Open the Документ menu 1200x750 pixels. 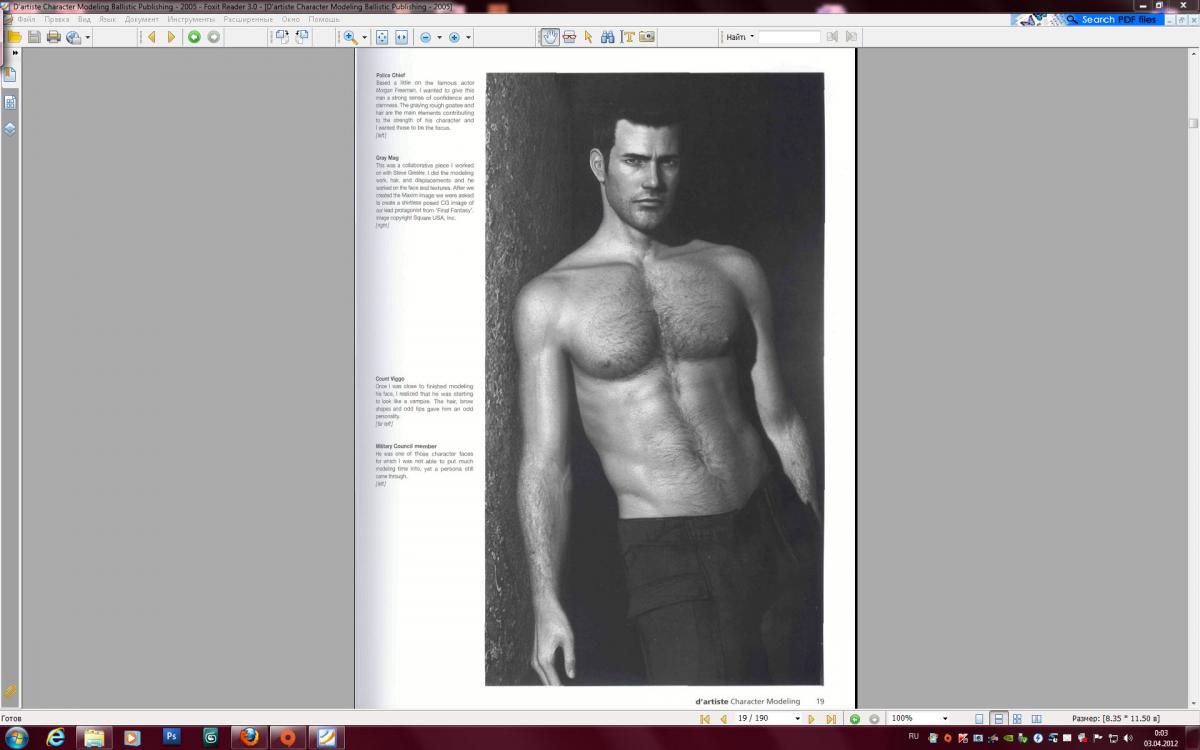point(142,19)
